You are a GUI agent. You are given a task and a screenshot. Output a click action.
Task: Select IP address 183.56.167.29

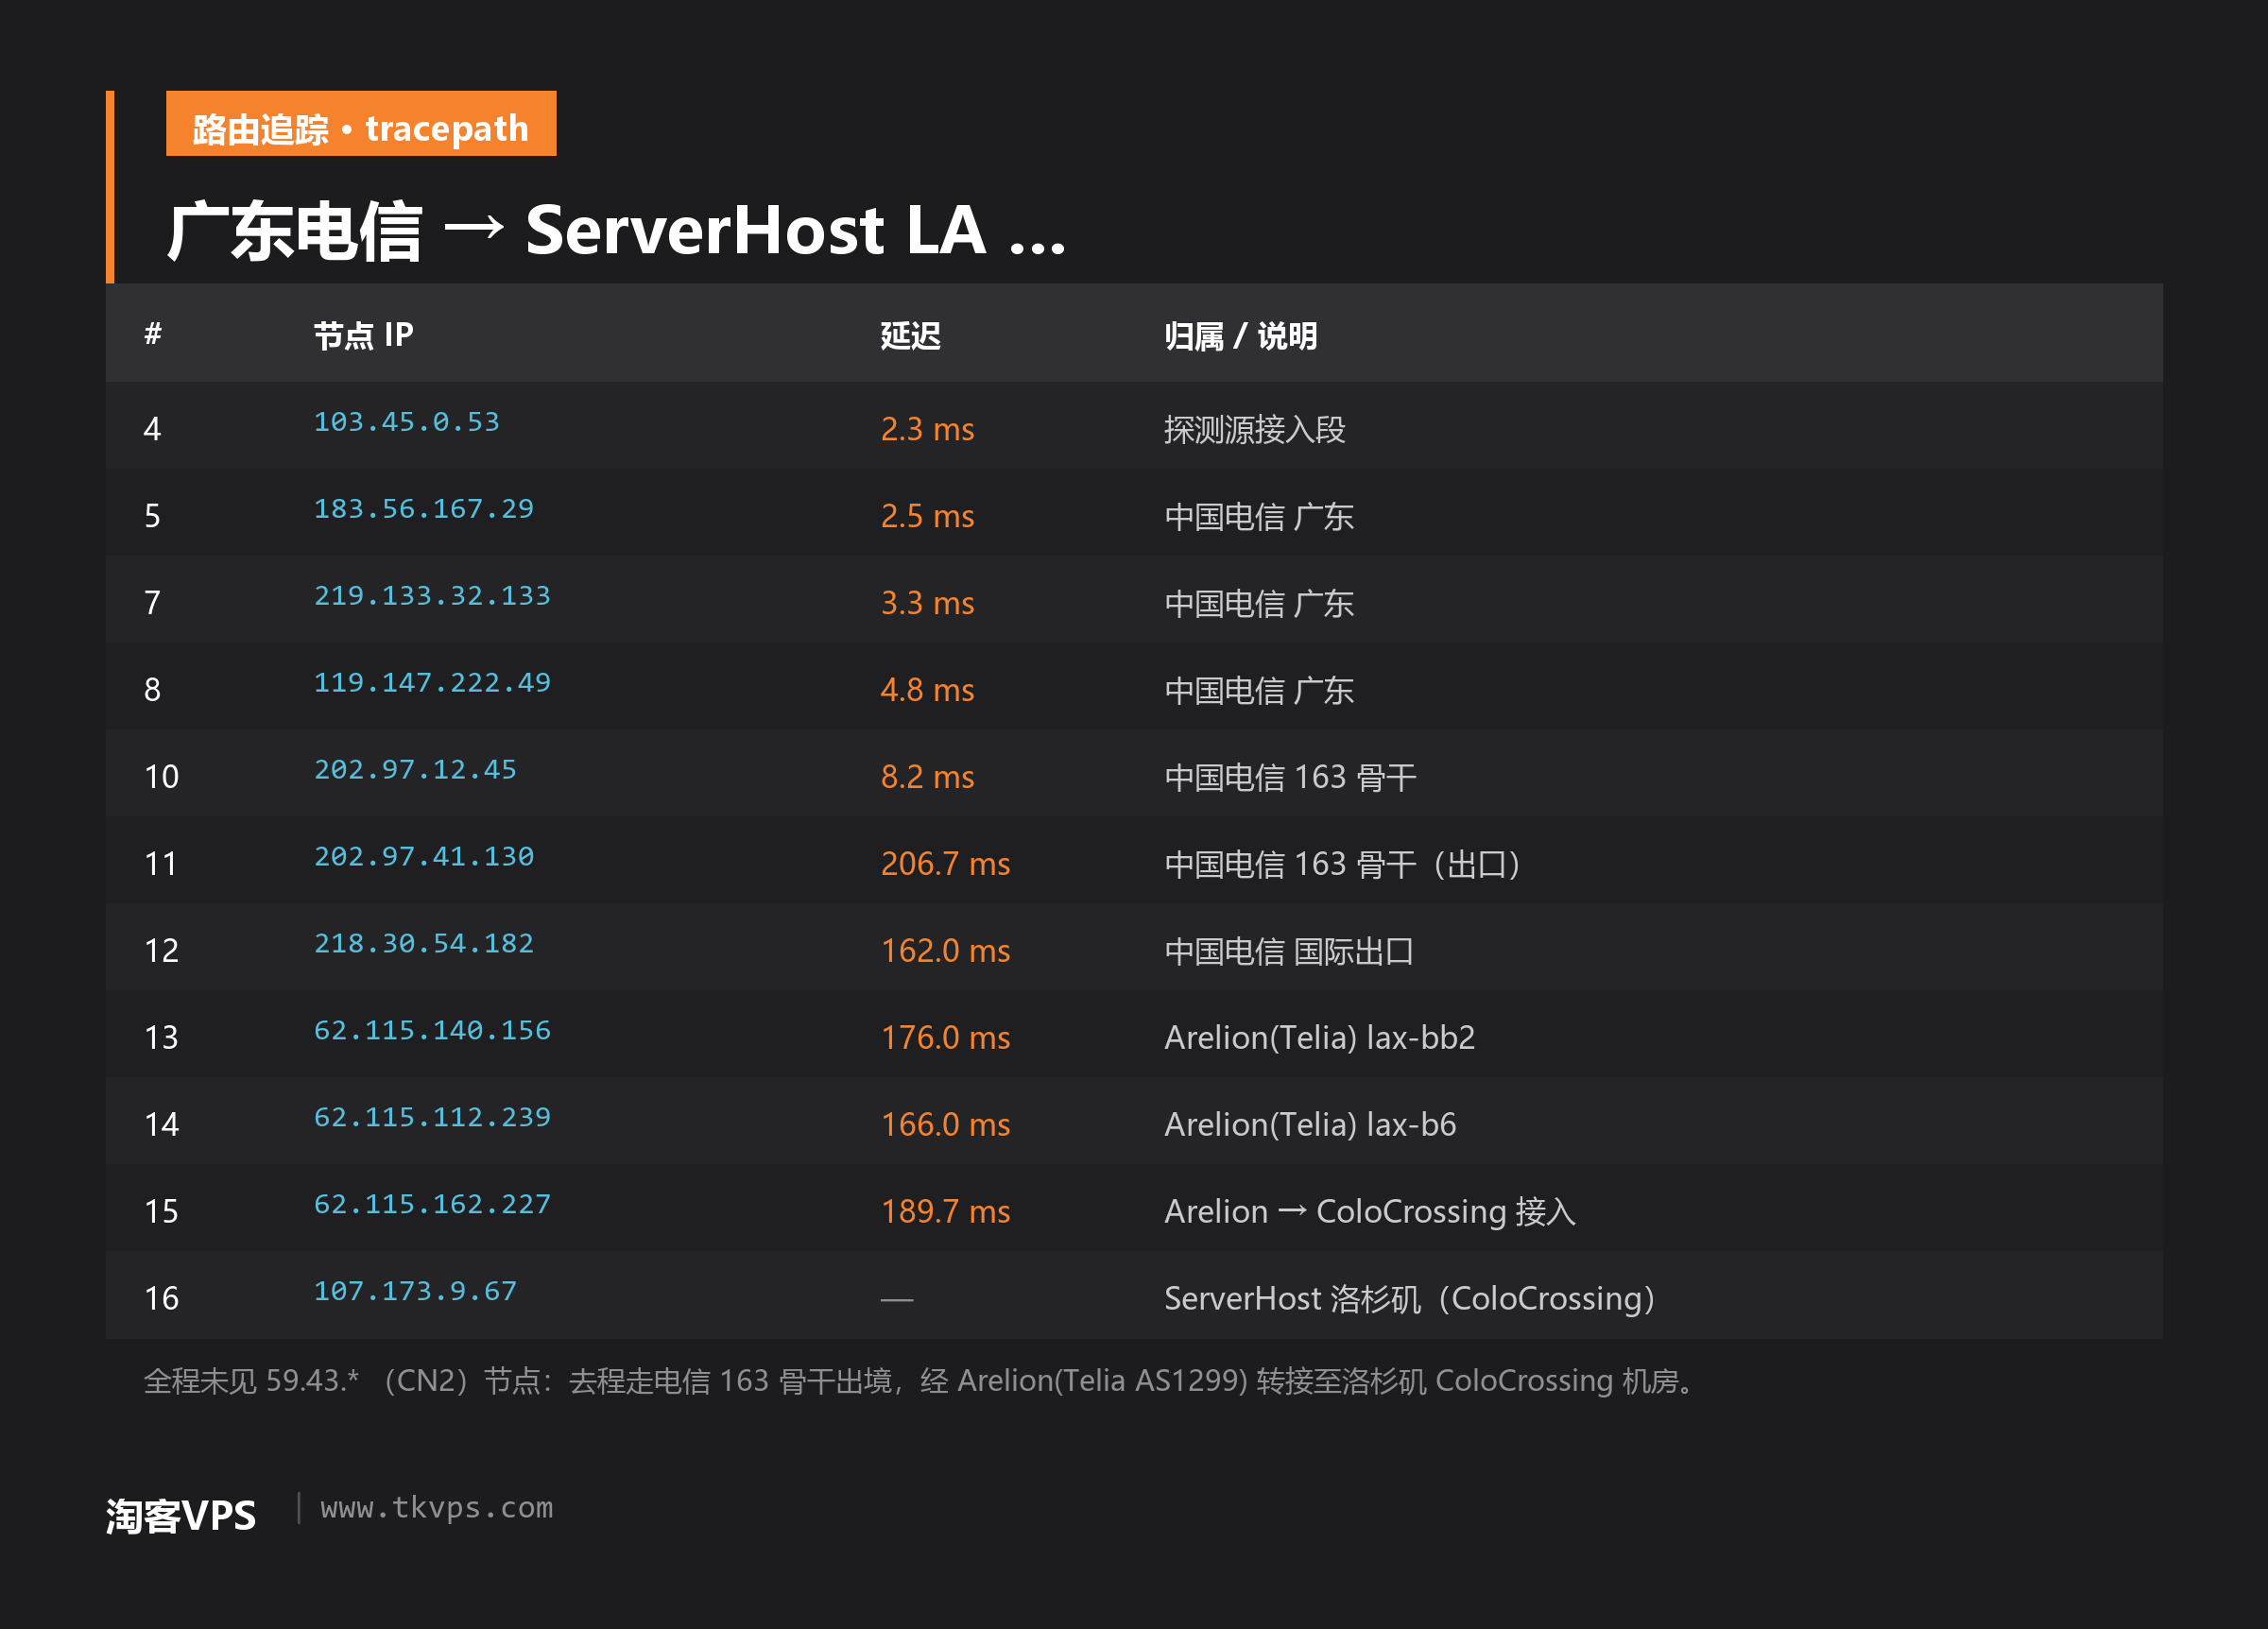click(424, 509)
